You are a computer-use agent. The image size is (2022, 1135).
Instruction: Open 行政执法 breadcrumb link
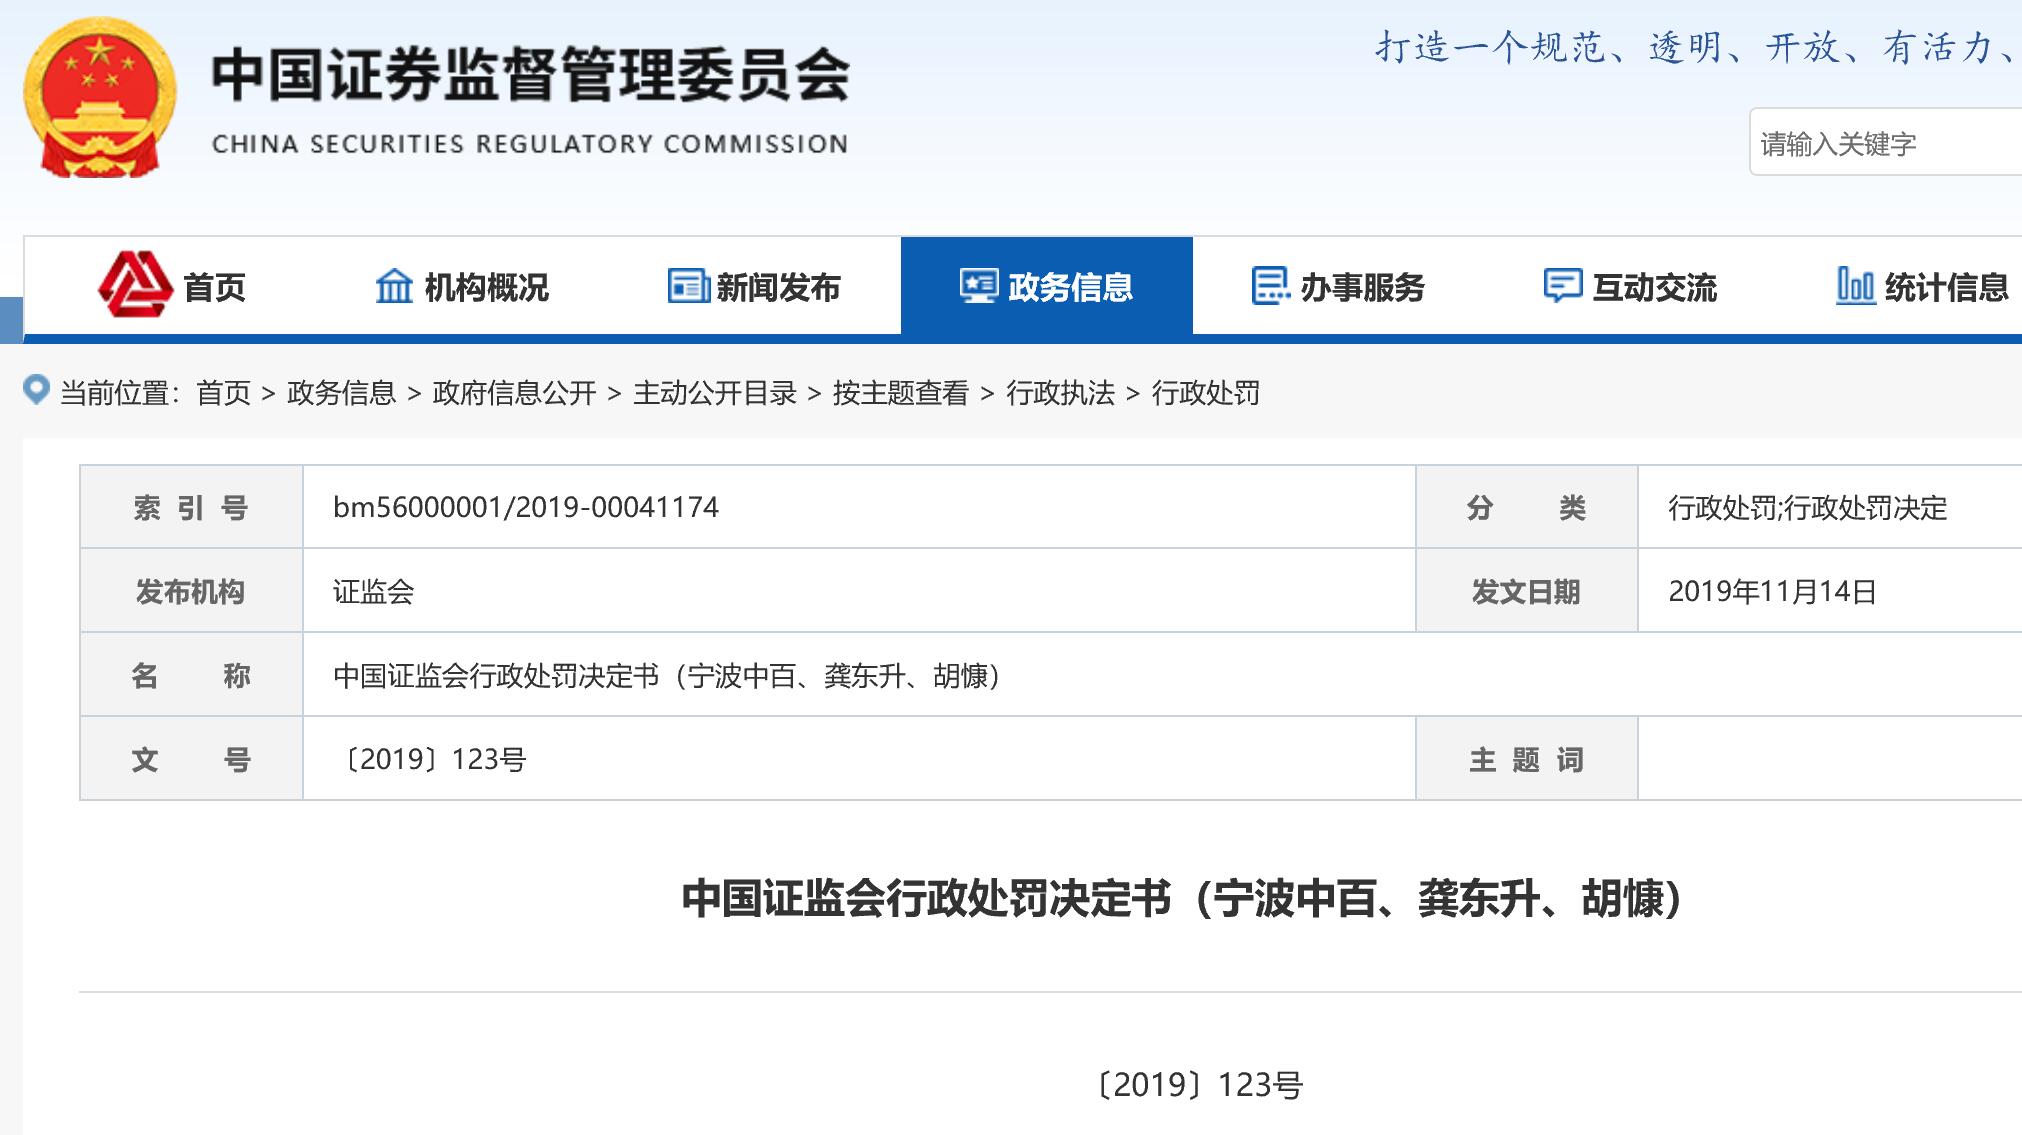click(x=1060, y=393)
